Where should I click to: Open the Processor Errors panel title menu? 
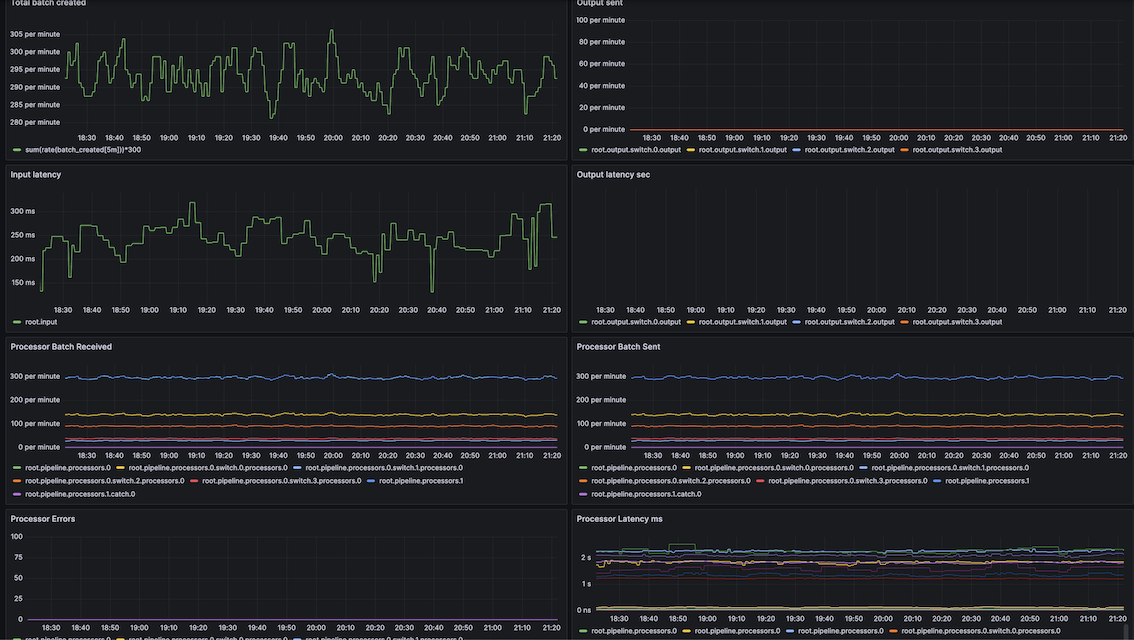(42, 519)
